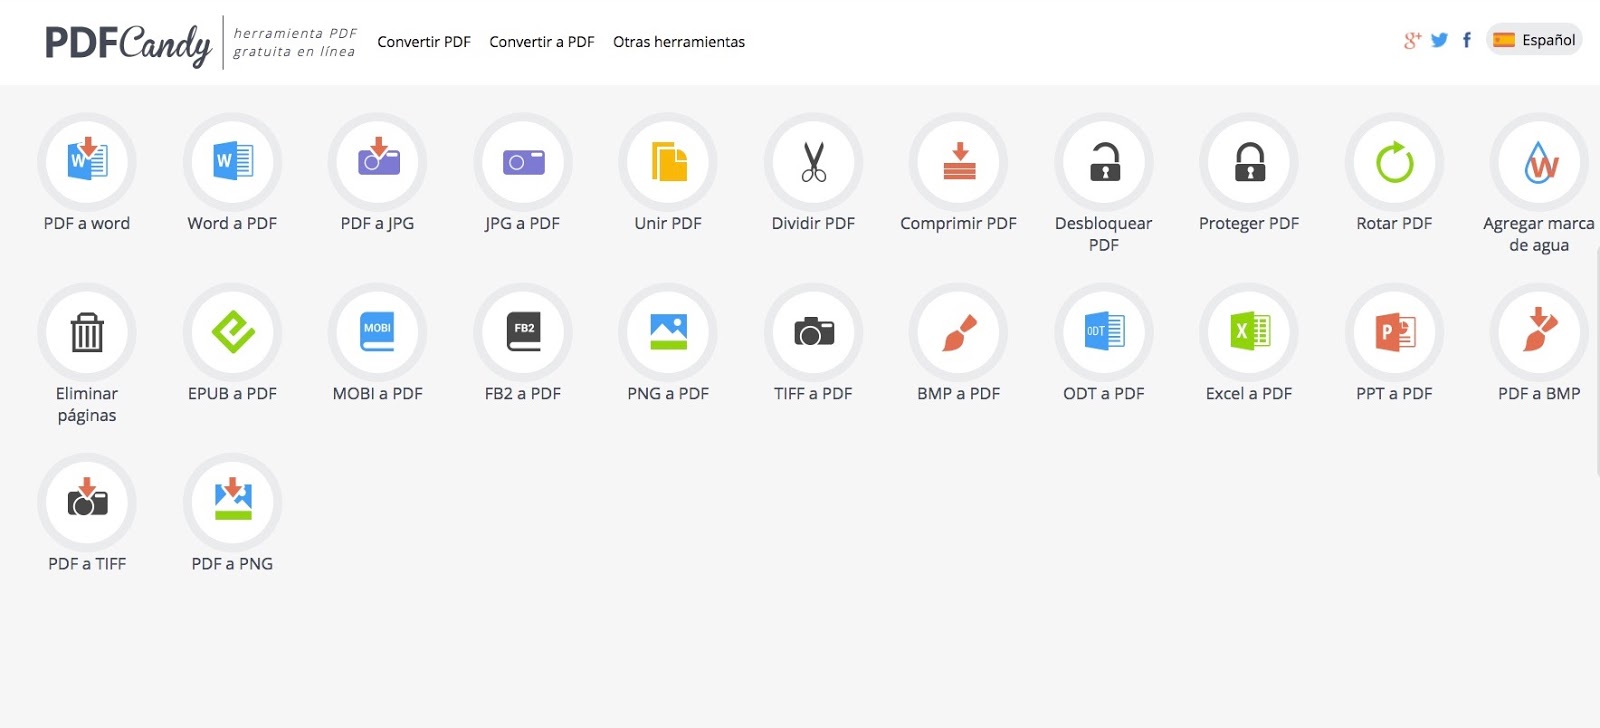Click the 'Comprimir PDF' text label

958,223
